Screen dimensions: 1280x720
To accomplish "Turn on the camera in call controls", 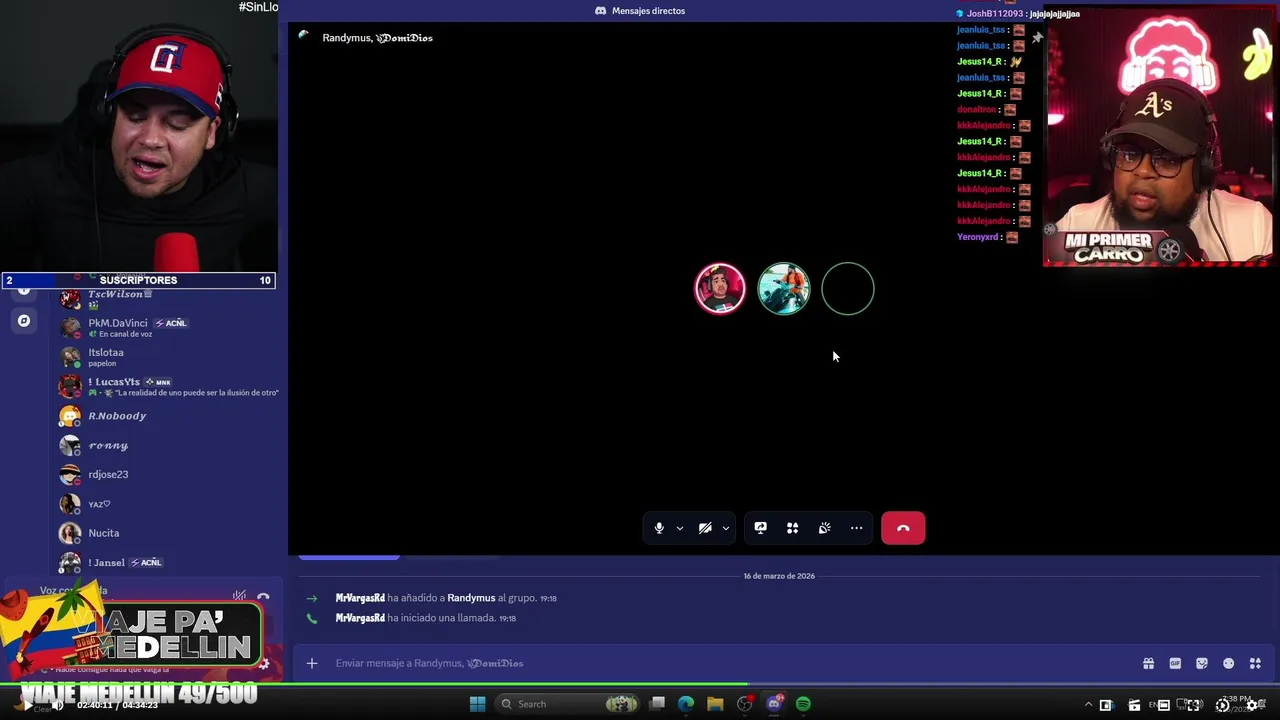I will (x=705, y=528).
